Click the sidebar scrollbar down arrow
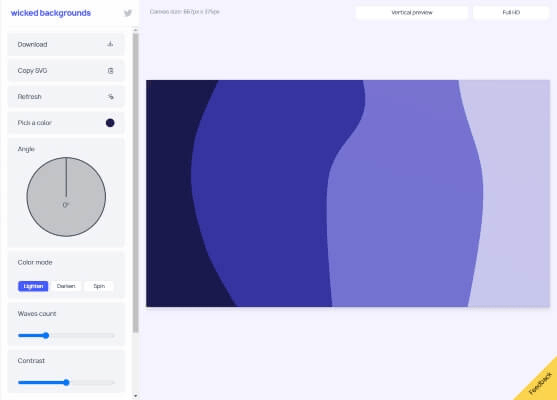 135,396
